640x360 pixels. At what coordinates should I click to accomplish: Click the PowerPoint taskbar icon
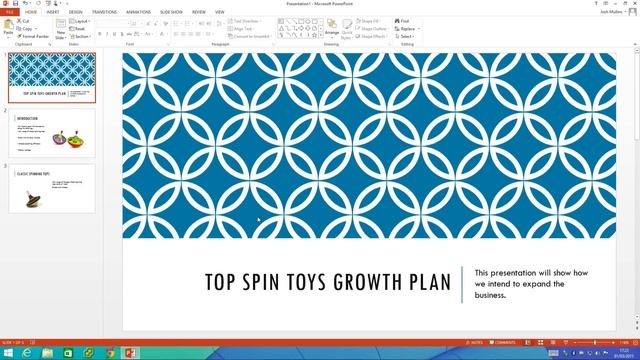(x=130, y=353)
